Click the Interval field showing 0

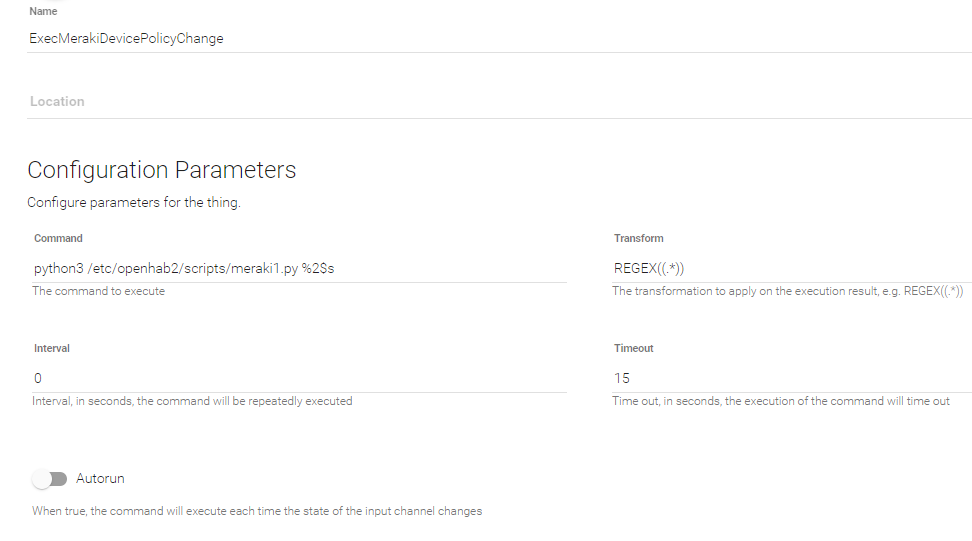pos(298,378)
